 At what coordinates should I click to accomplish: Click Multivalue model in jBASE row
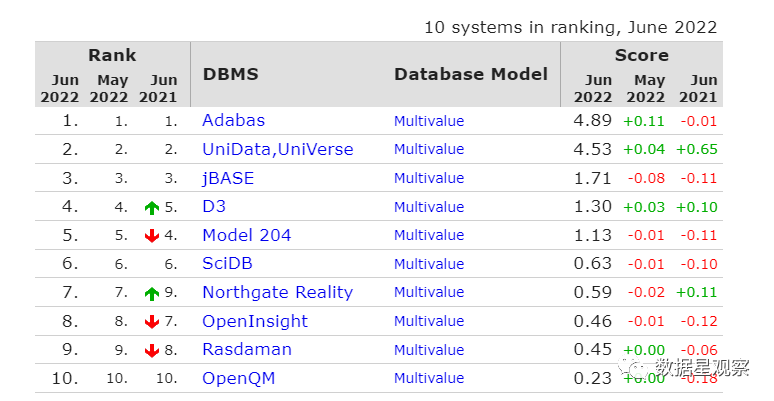[x=429, y=178]
